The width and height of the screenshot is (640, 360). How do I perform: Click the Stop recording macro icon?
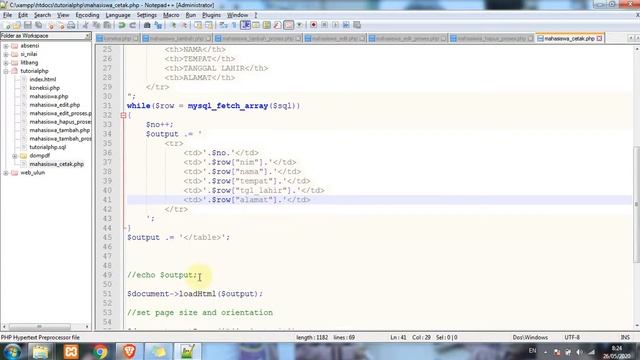pos(324,25)
